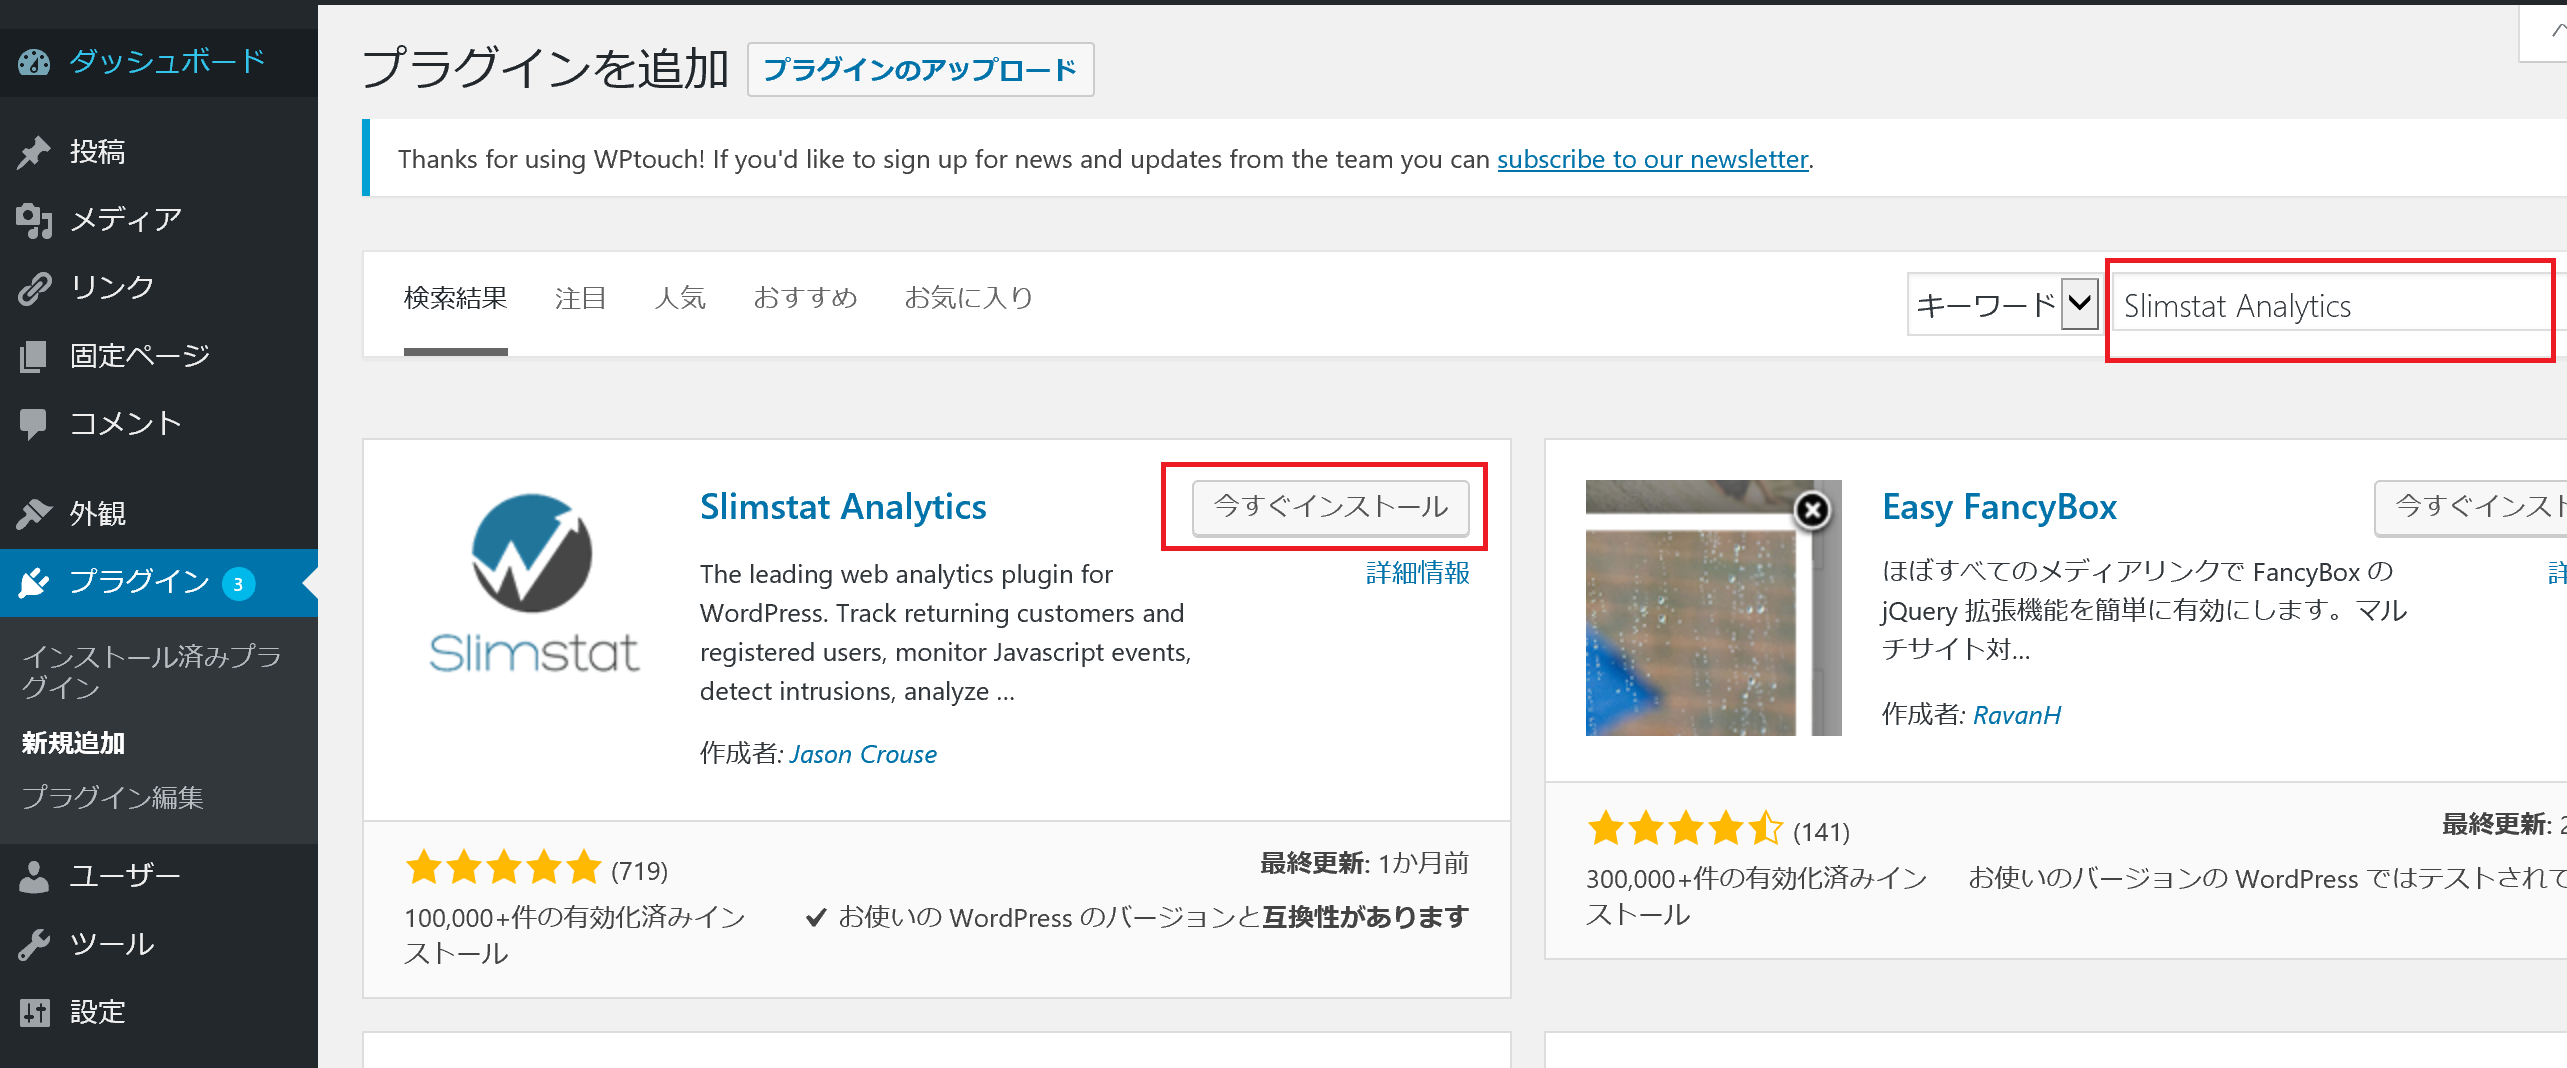This screenshot has height=1068, width=2567.
Task: Select 新規追加 in plugin submenu
Action: click(x=74, y=743)
